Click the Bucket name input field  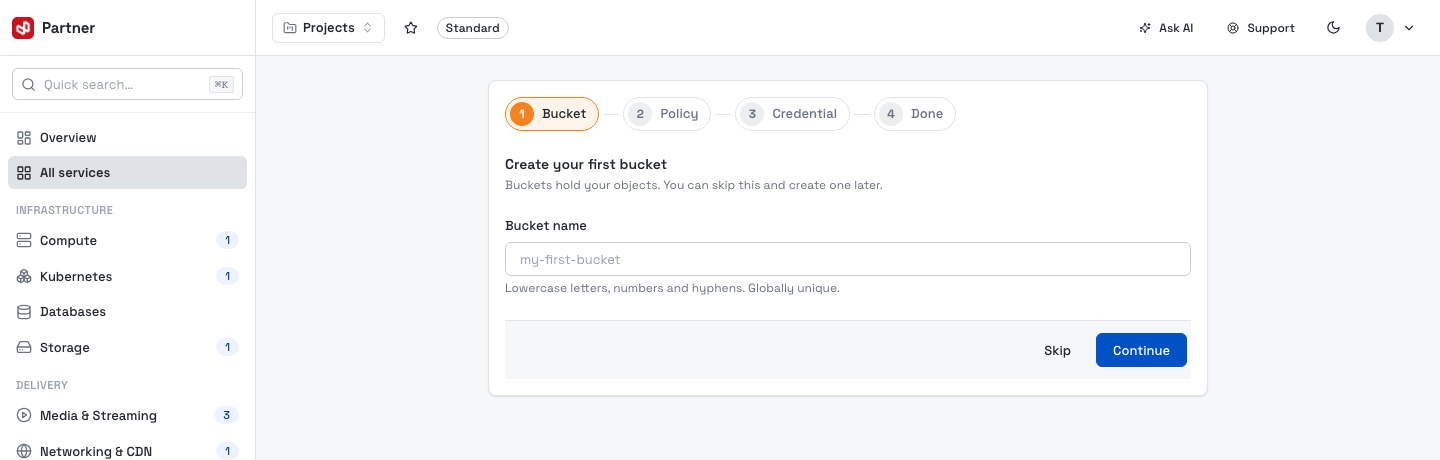click(848, 259)
